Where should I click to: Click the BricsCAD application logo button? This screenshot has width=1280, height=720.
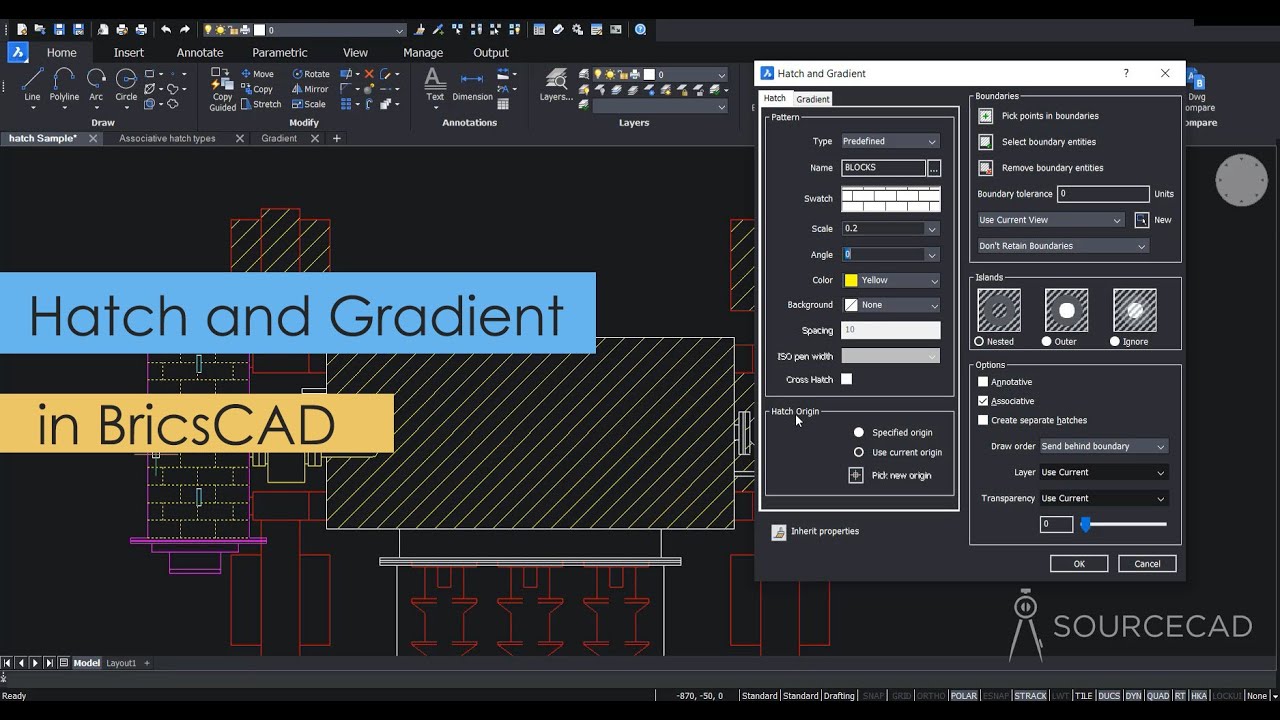coord(18,53)
